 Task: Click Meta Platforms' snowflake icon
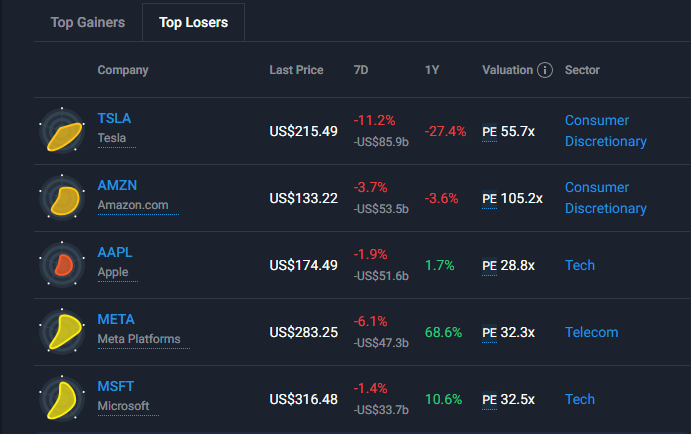[x=61, y=332]
